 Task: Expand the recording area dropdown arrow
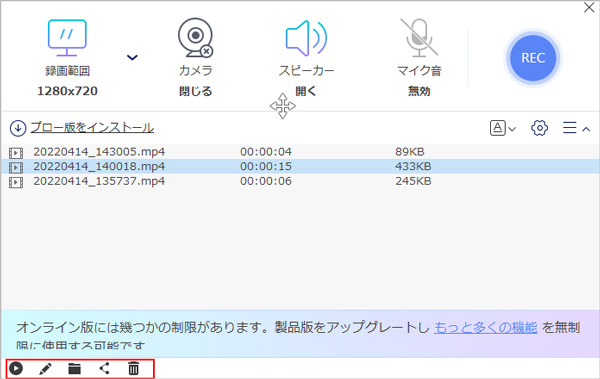132,57
